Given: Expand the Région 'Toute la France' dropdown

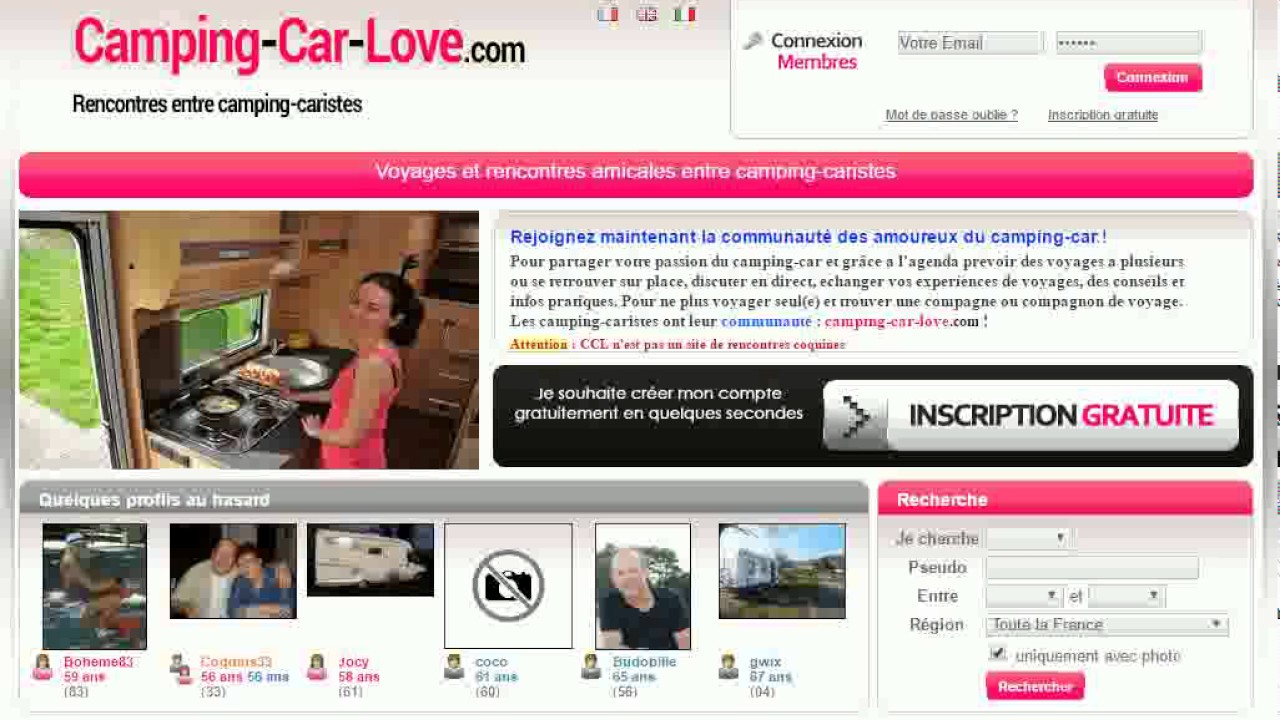Looking at the screenshot, I should [1107, 625].
